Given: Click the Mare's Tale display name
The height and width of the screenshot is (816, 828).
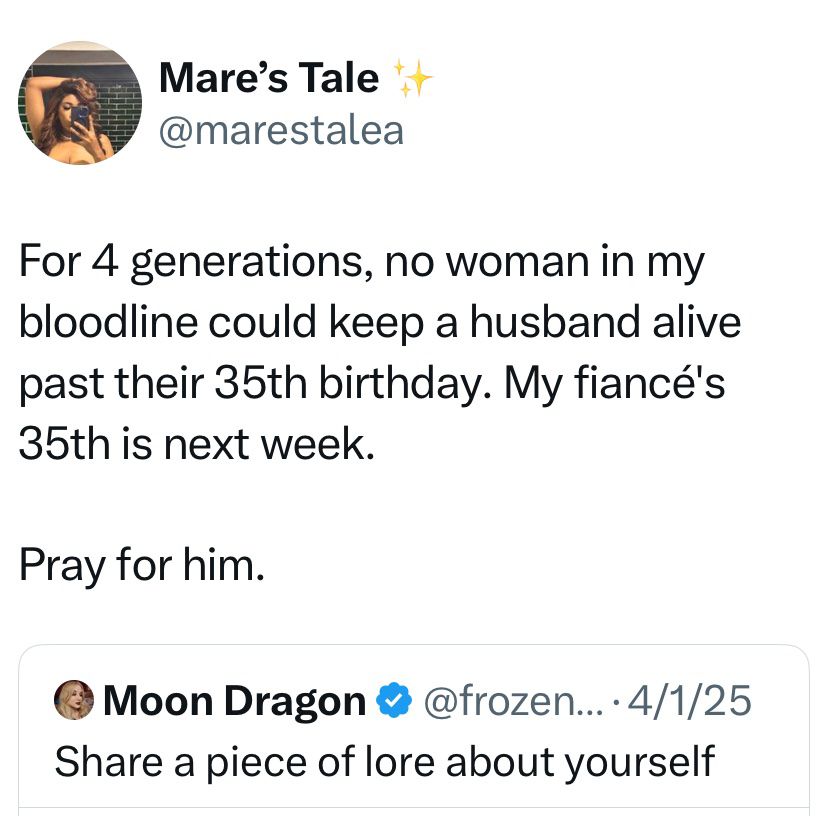Looking at the screenshot, I should coord(270,78).
